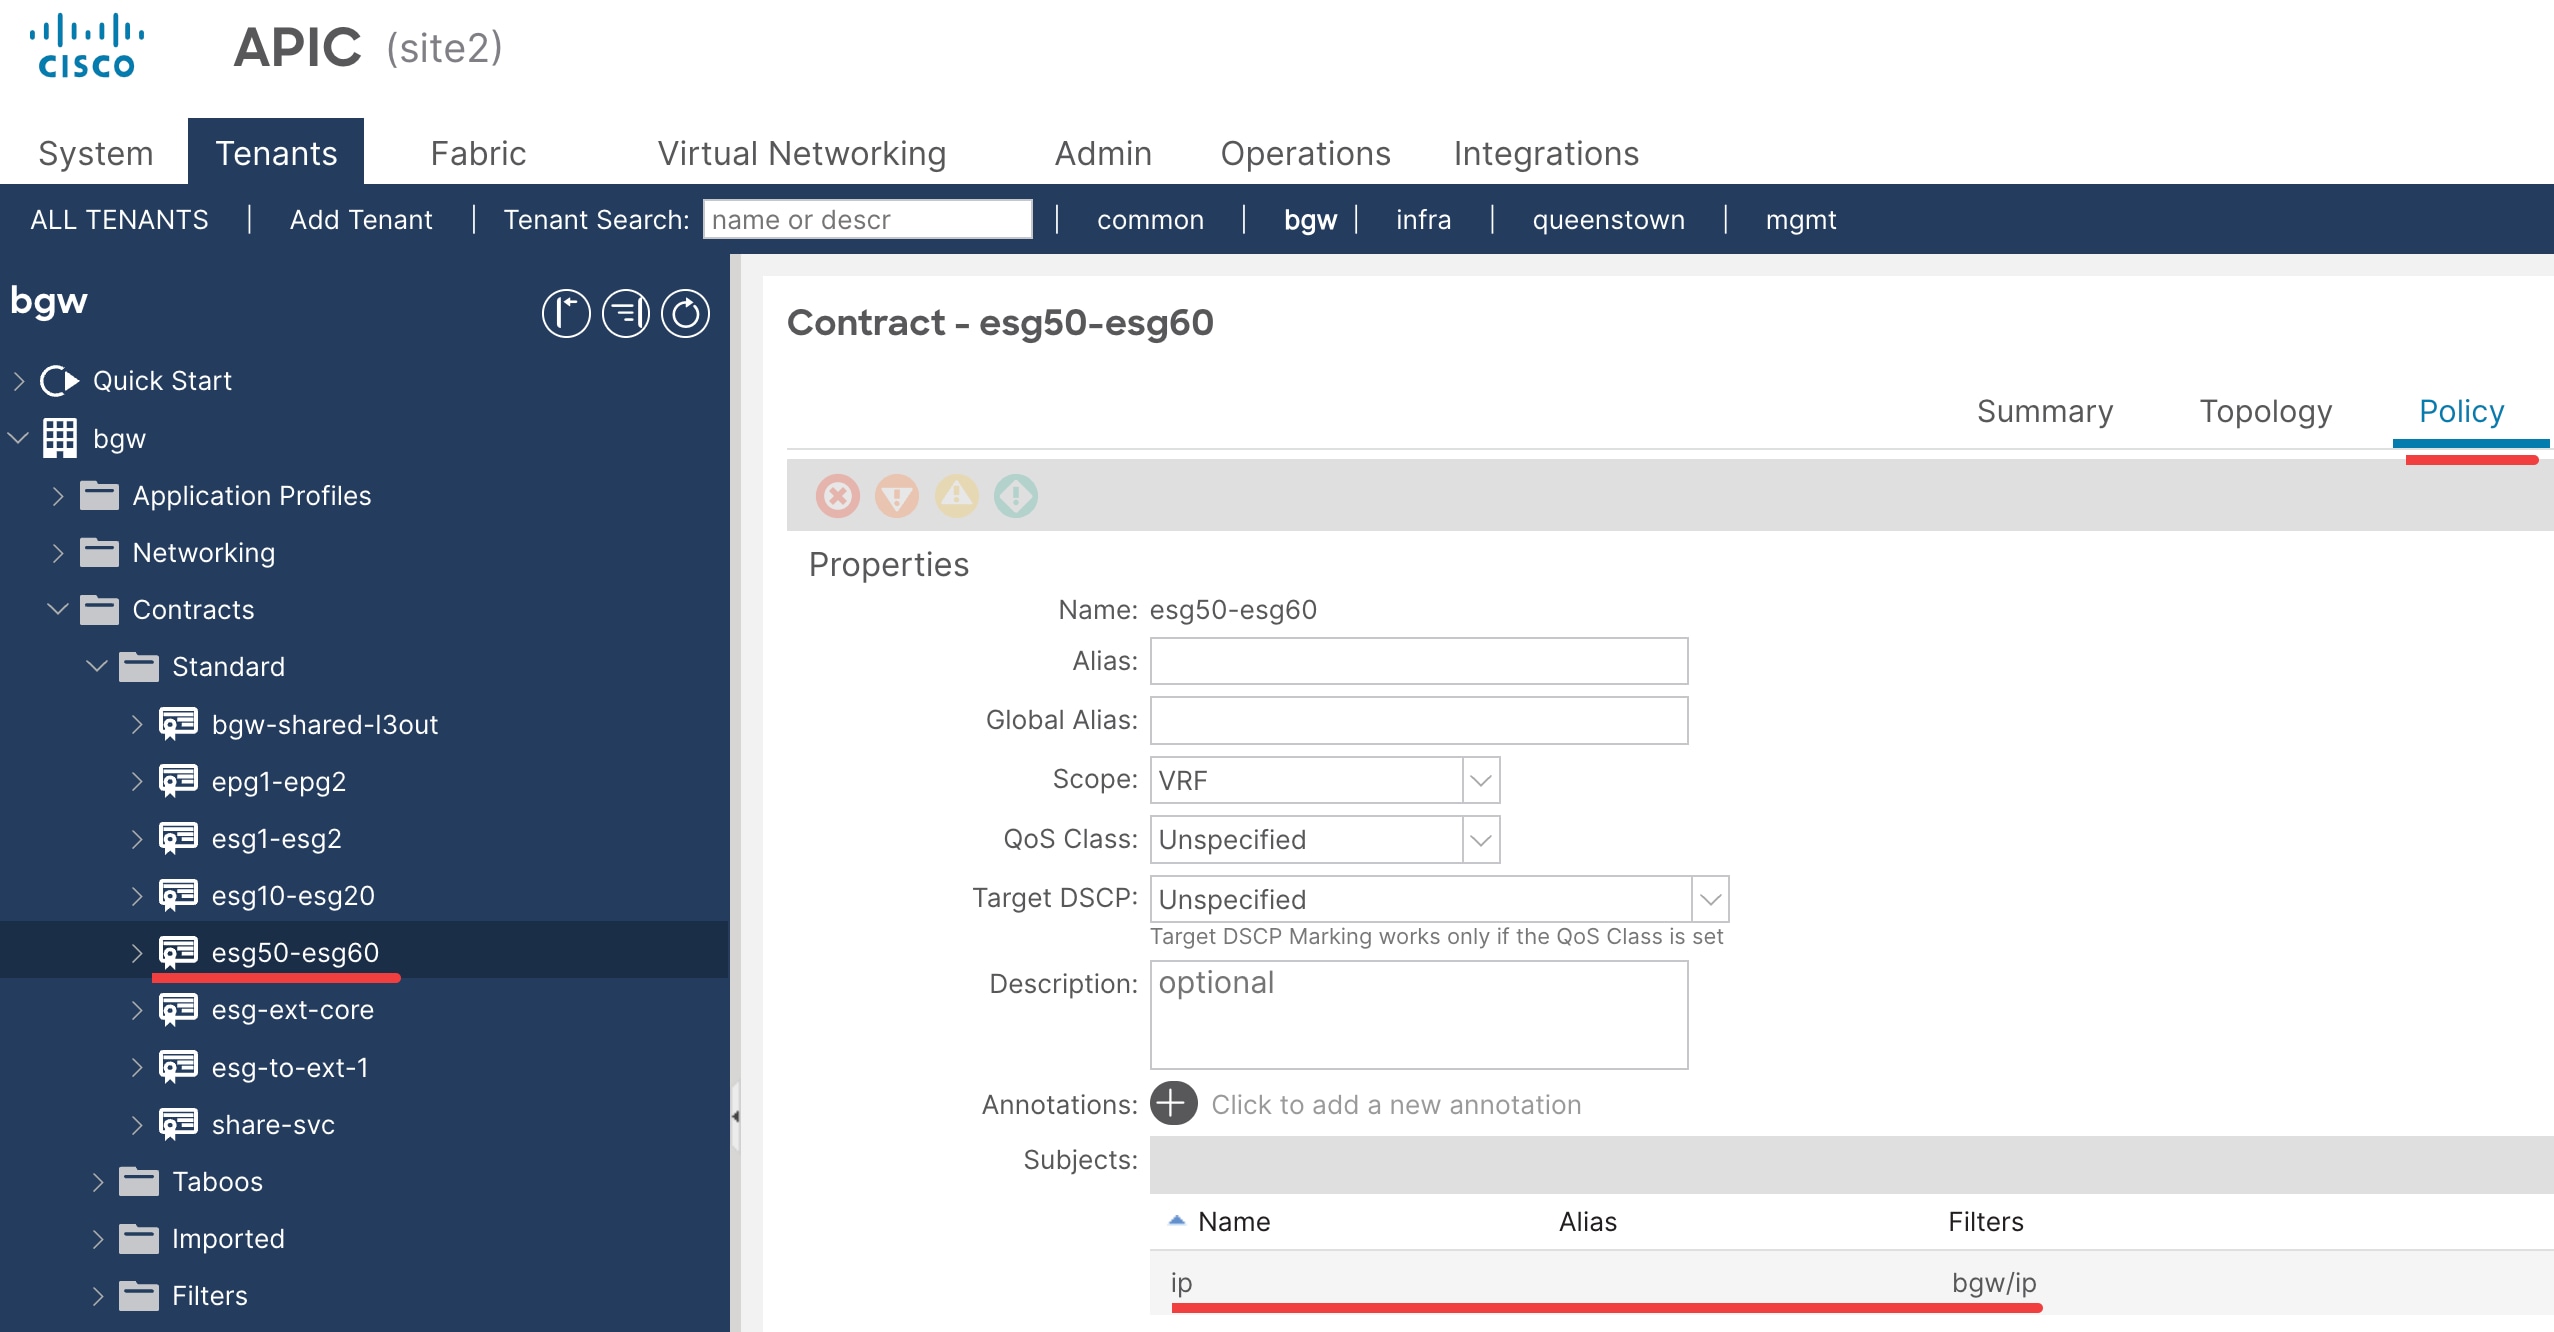Click the Filters column header
Image resolution: width=2554 pixels, height=1332 pixels.
point(1985,1222)
